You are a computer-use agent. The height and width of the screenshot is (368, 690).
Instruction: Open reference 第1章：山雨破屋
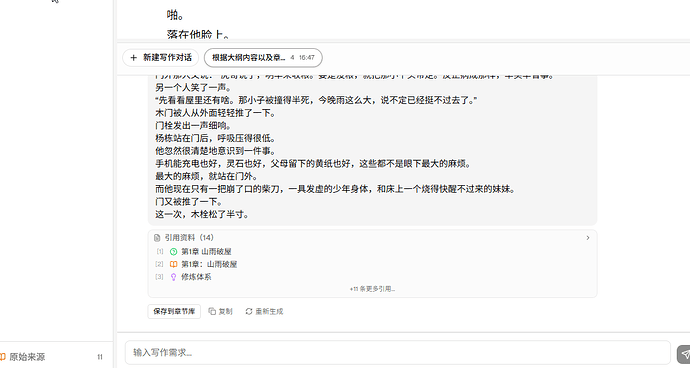[209, 265]
